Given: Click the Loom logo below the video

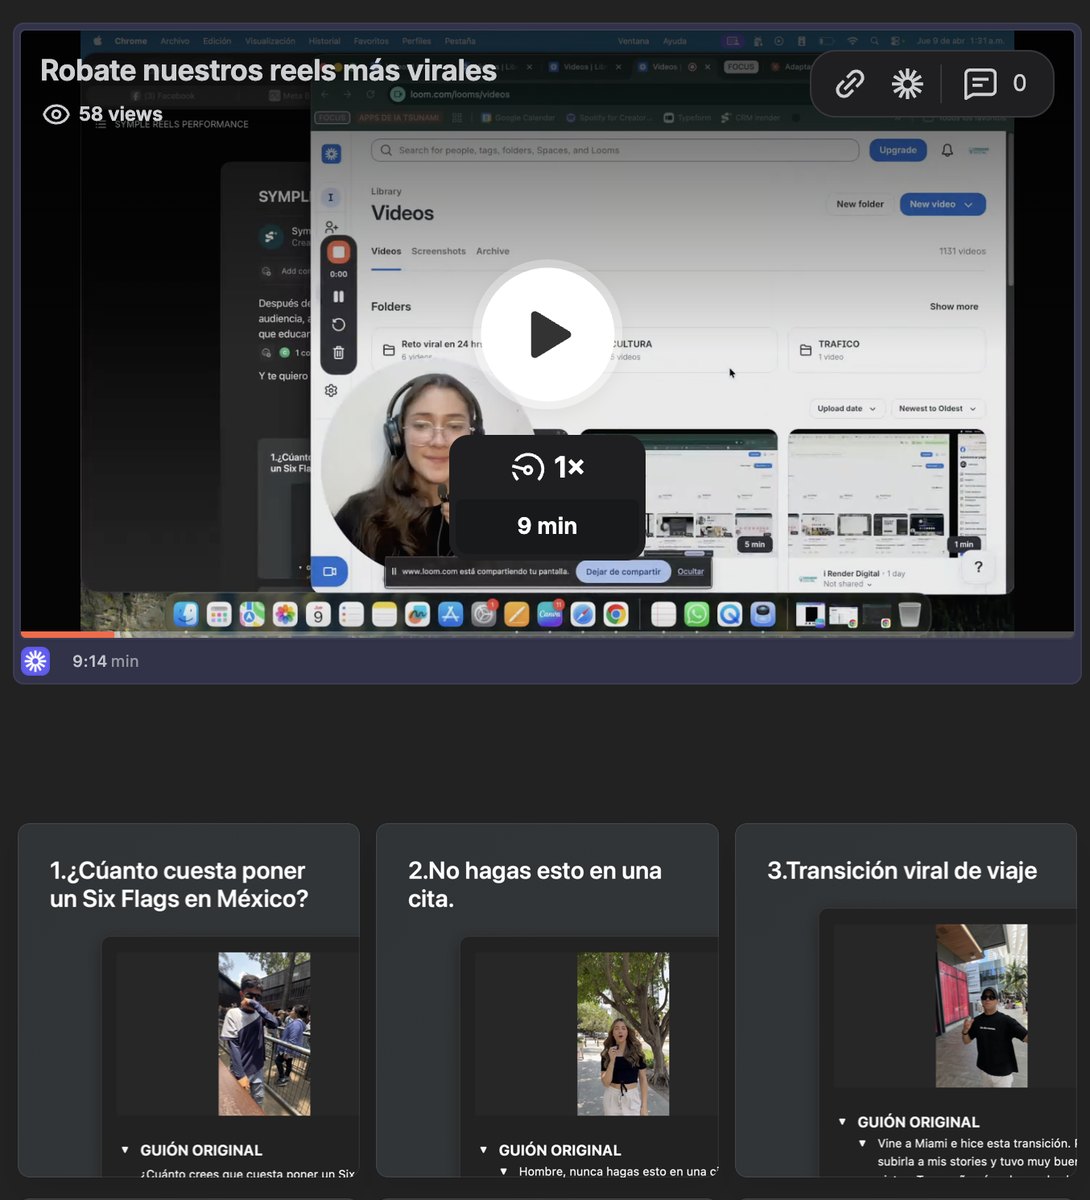Looking at the screenshot, I should (36, 661).
